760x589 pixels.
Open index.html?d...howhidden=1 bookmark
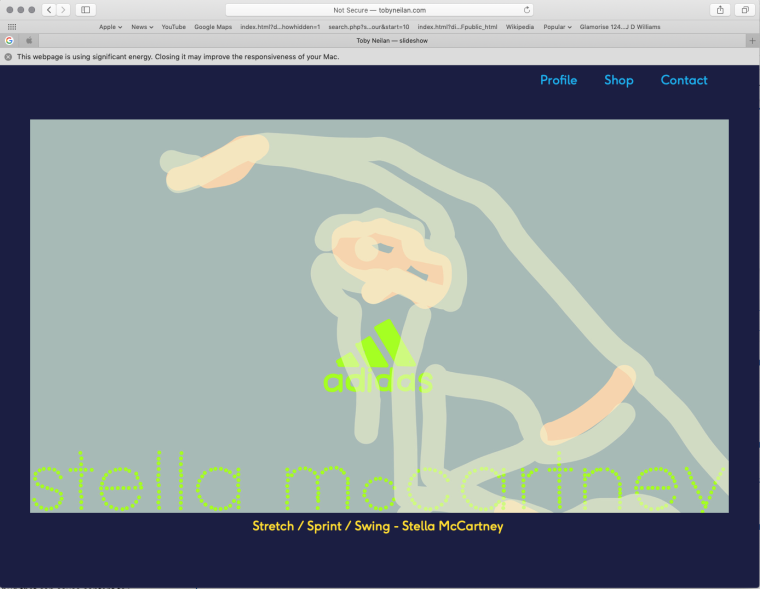point(280,27)
